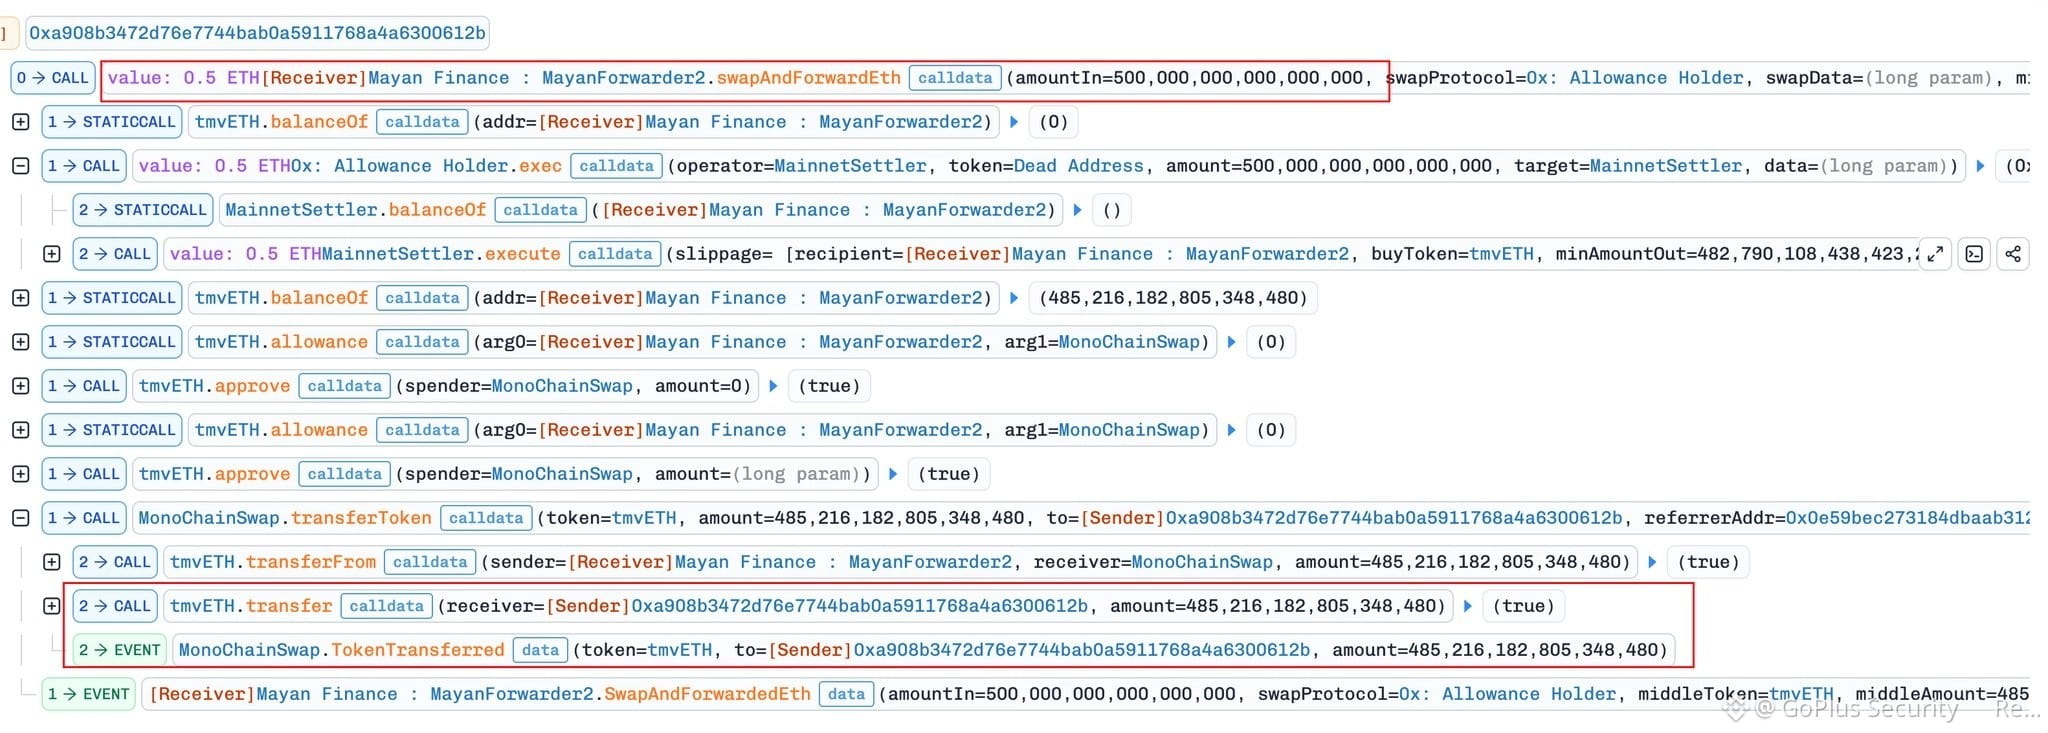The width and height of the screenshot is (2048, 733).
Task: Click the return arrow on tmvETH.transferFrom row
Action: point(1652,562)
